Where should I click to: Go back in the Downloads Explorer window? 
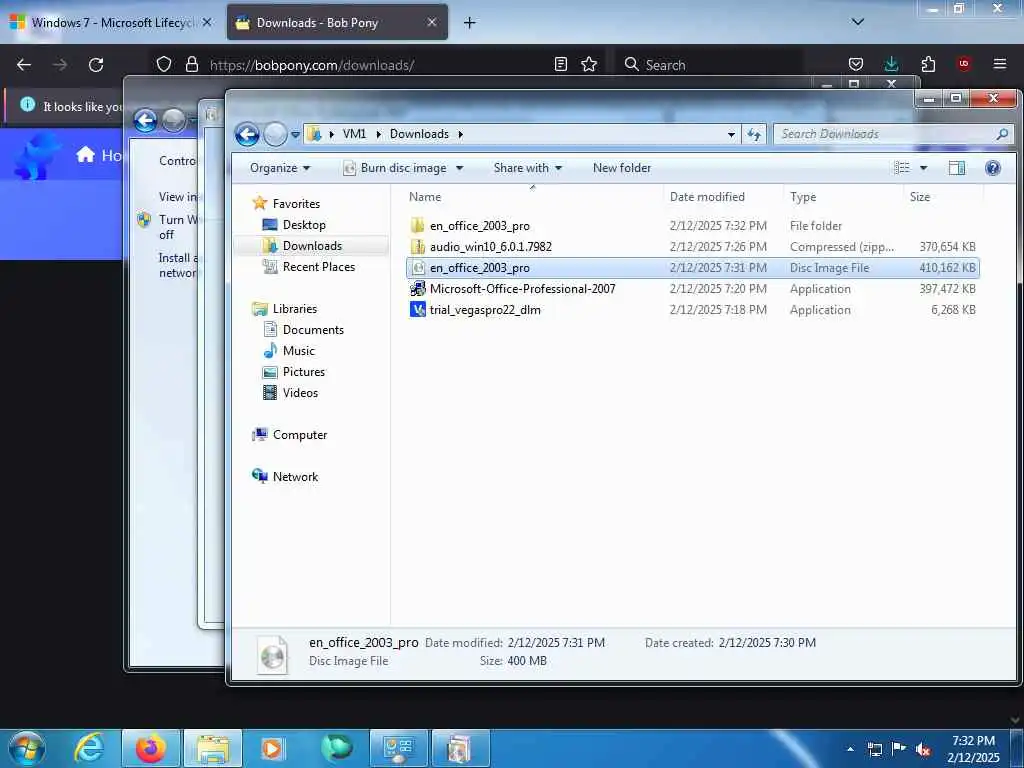247,135
